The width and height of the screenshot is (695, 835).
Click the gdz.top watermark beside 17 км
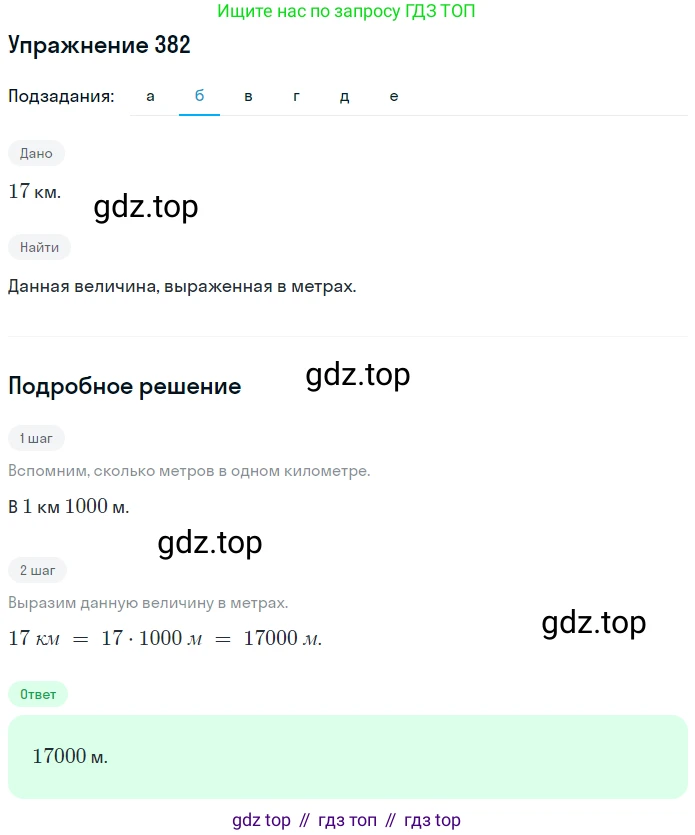point(146,207)
